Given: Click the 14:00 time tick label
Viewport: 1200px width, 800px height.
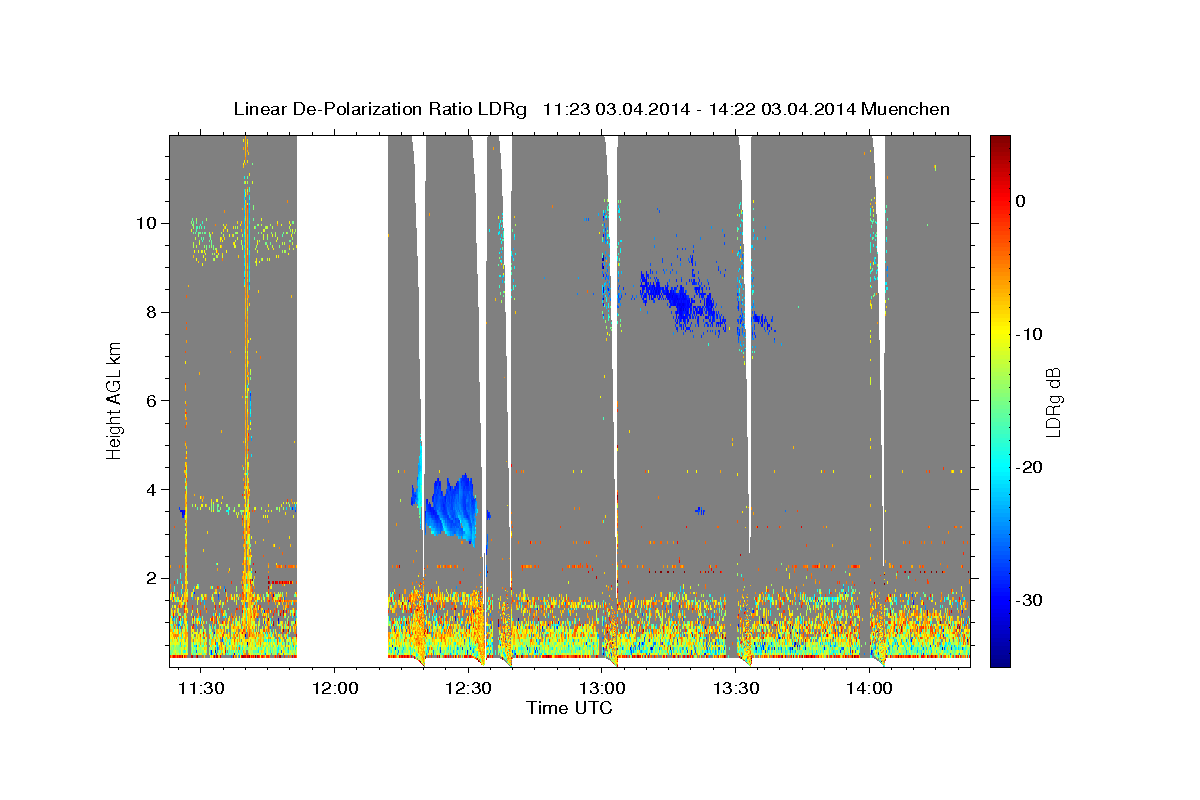Looking at the screenshot, I should pos(869,689).
